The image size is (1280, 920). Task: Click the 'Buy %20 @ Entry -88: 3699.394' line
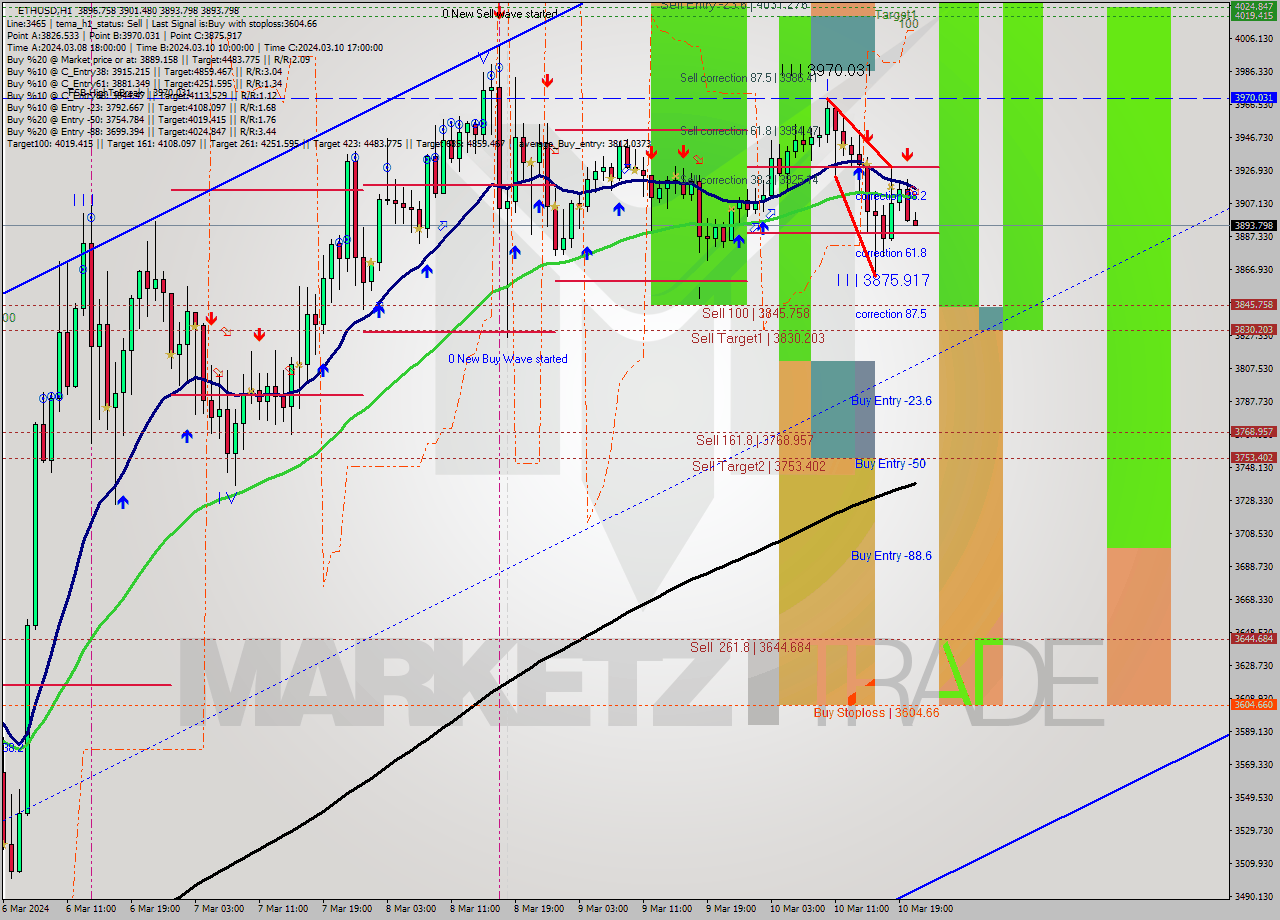[141, 132]
